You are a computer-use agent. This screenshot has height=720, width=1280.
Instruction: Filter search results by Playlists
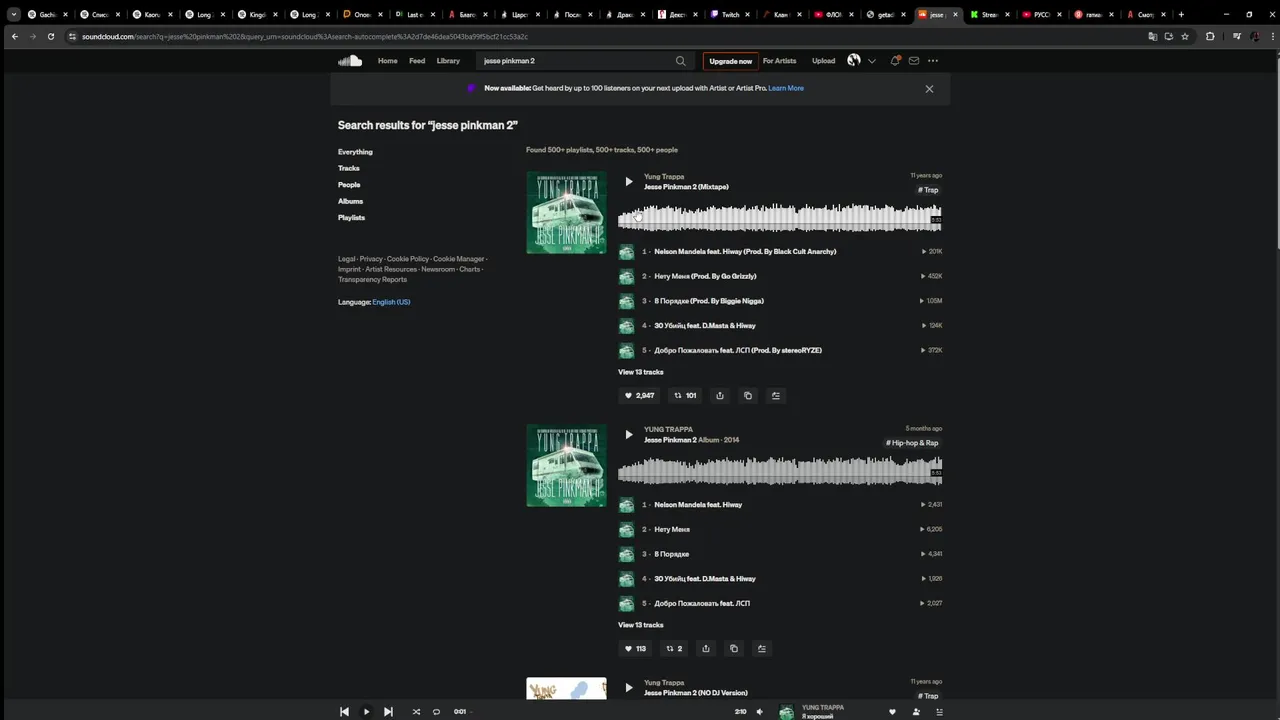click(x=351, y=218)
